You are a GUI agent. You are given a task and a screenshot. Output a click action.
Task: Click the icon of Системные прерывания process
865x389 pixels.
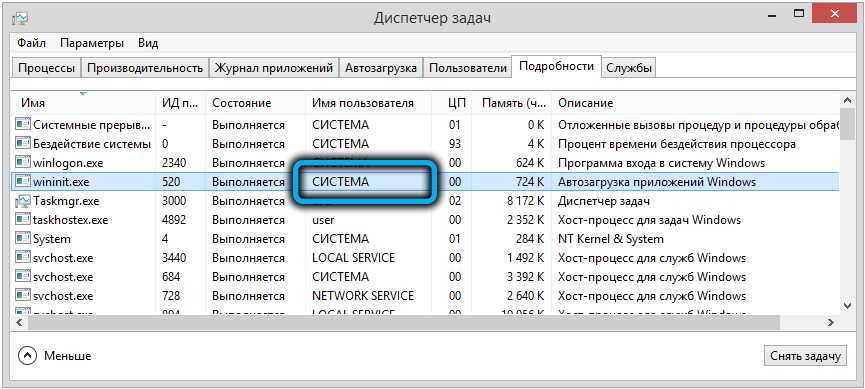(23, 125)
